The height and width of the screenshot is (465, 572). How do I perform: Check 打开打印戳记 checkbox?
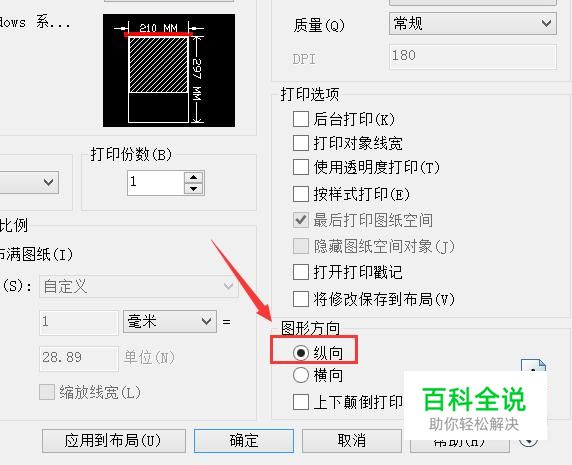[x=301, y=272]
